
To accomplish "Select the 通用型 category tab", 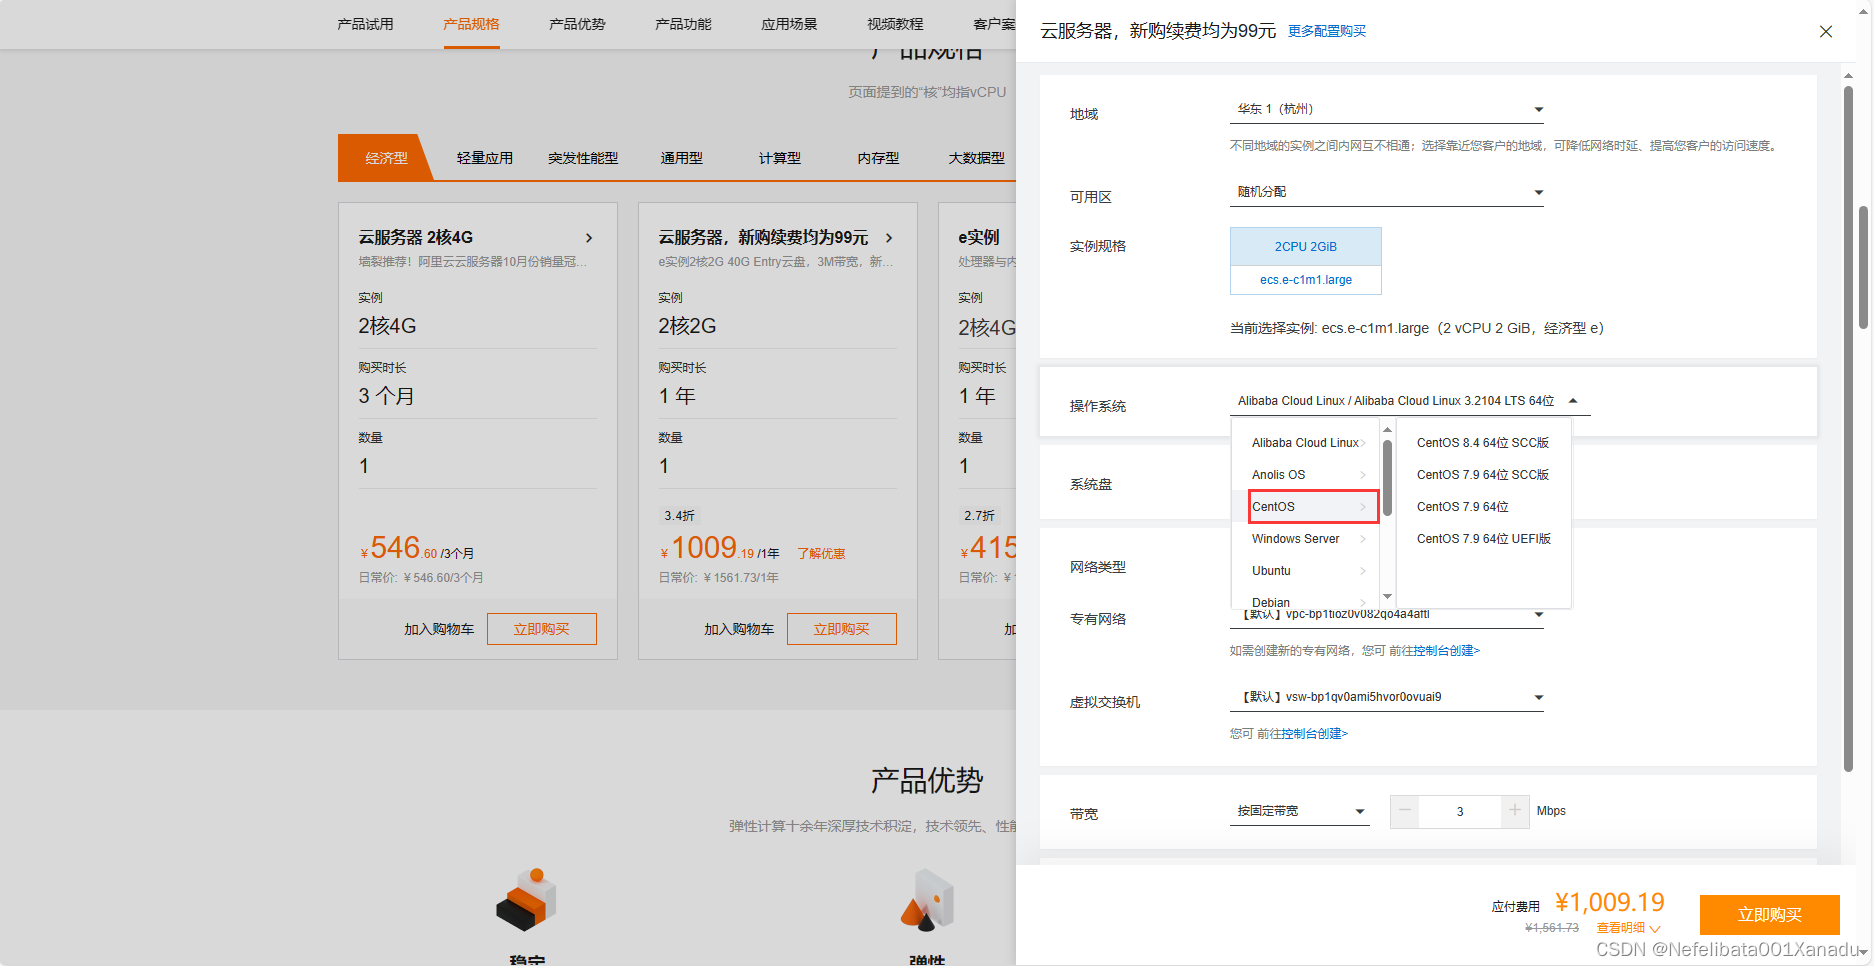I will tap(681, 158).
